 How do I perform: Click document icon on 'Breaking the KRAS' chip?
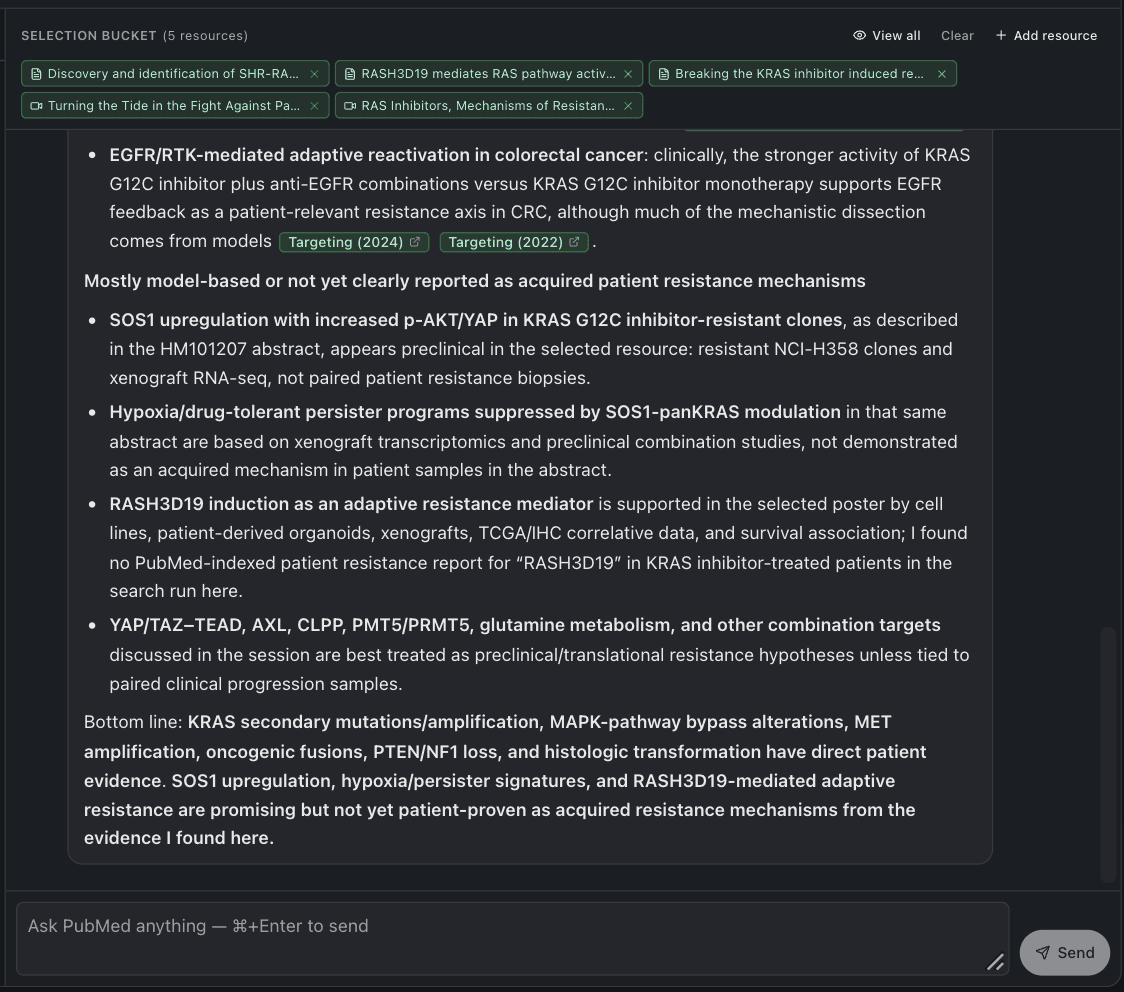[664, 74]
